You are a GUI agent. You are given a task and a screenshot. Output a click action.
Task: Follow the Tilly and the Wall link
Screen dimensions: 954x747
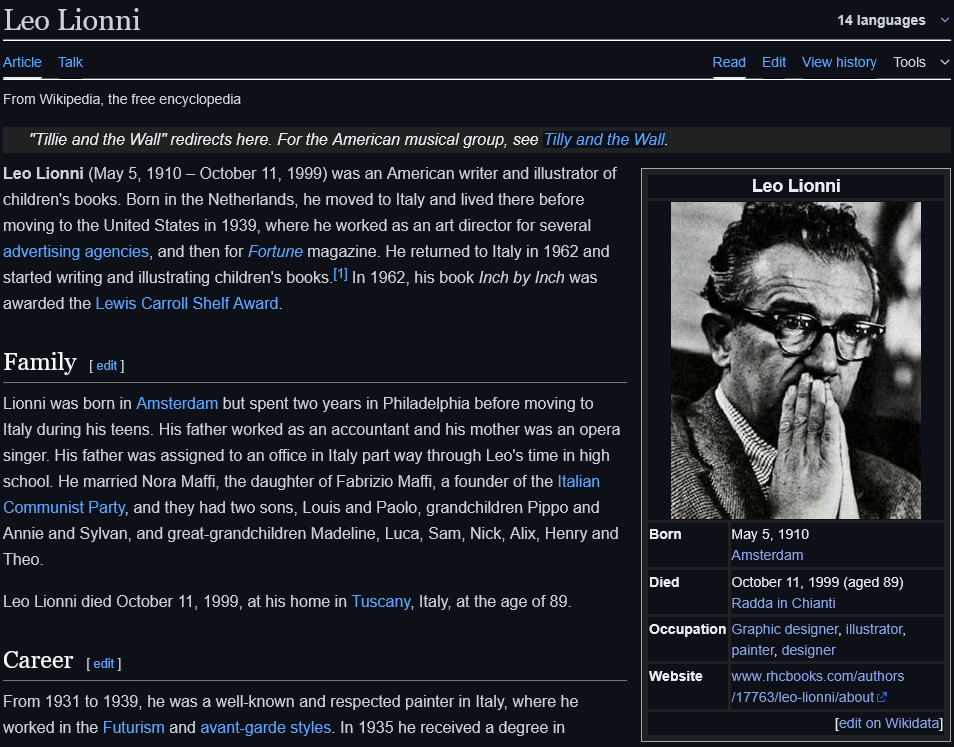click(604, 139)
